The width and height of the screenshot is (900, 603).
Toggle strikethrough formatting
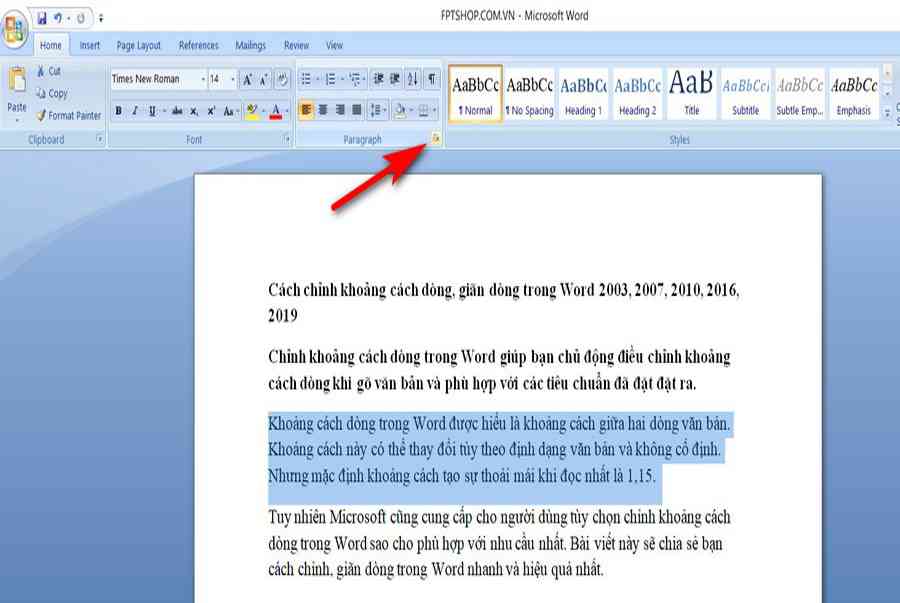coord(177,111)
